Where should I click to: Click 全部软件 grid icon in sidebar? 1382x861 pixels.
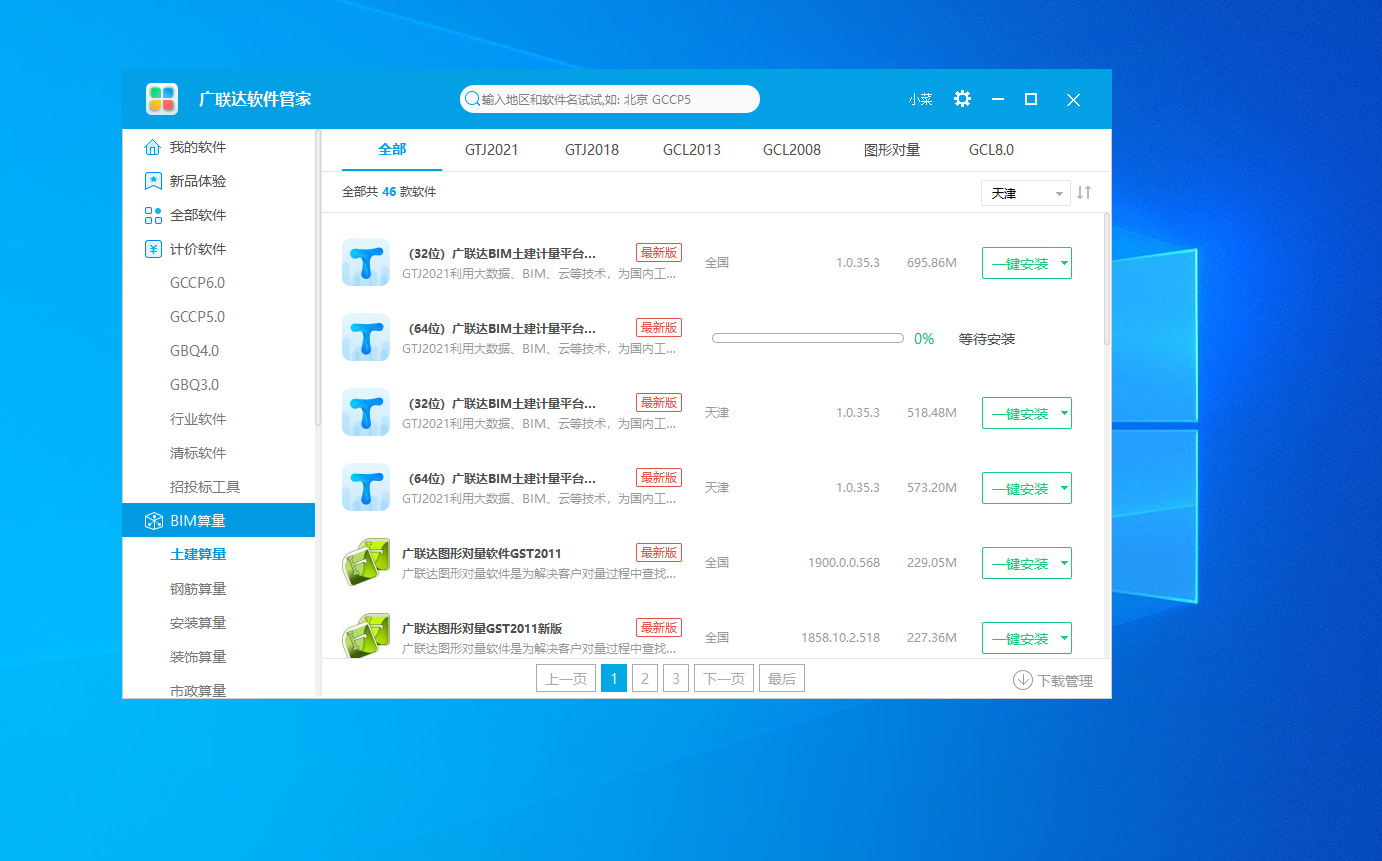(x=152, y=215)
